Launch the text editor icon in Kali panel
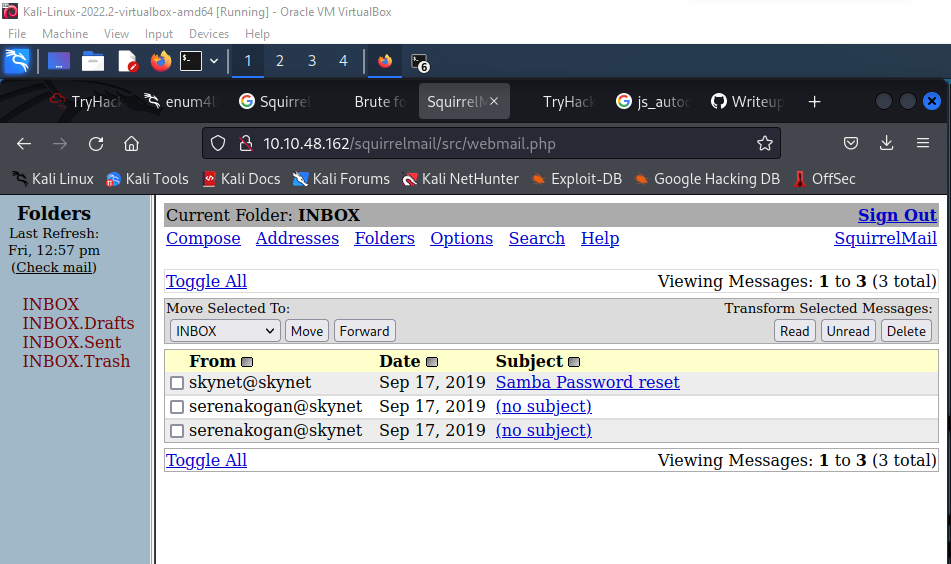951x564 pixels. [127, 61]
